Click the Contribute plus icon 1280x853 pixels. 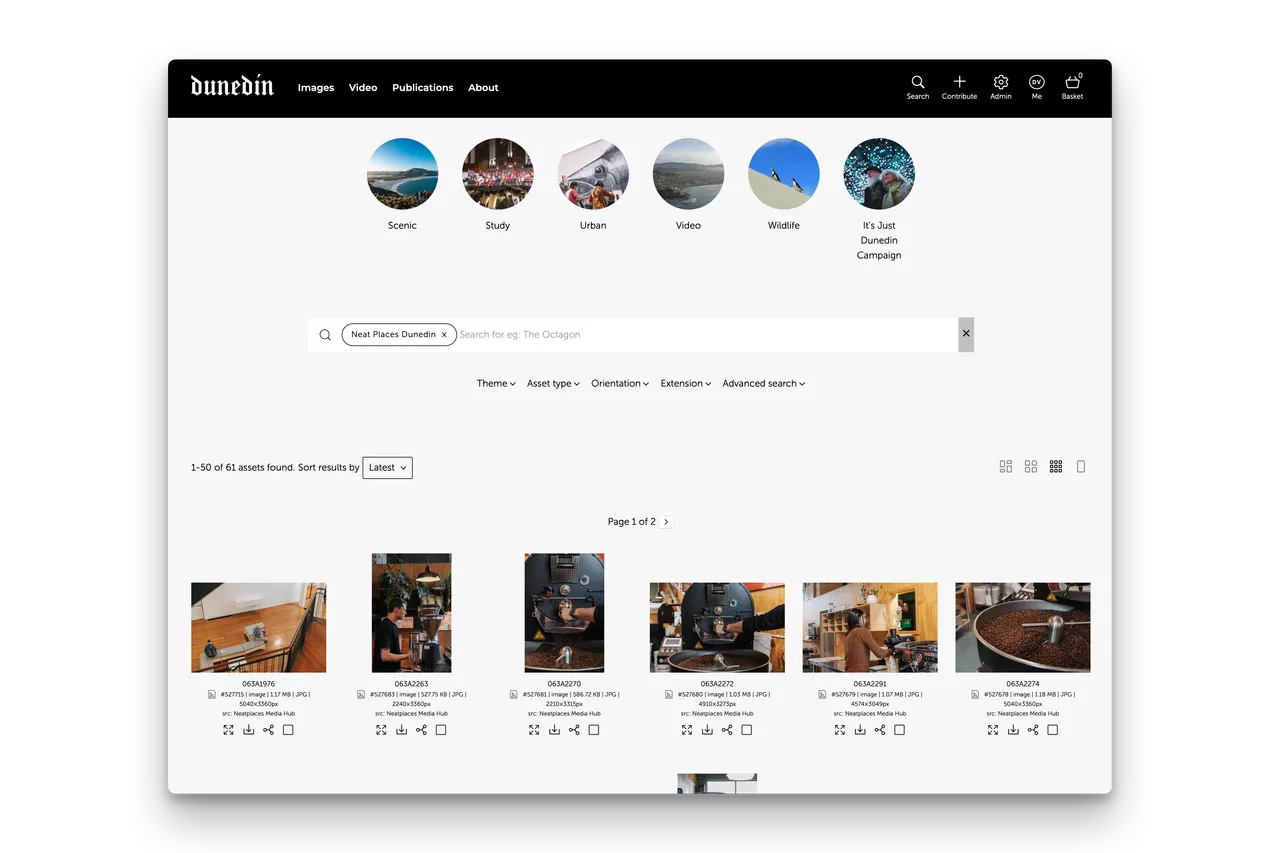point(959,83)
